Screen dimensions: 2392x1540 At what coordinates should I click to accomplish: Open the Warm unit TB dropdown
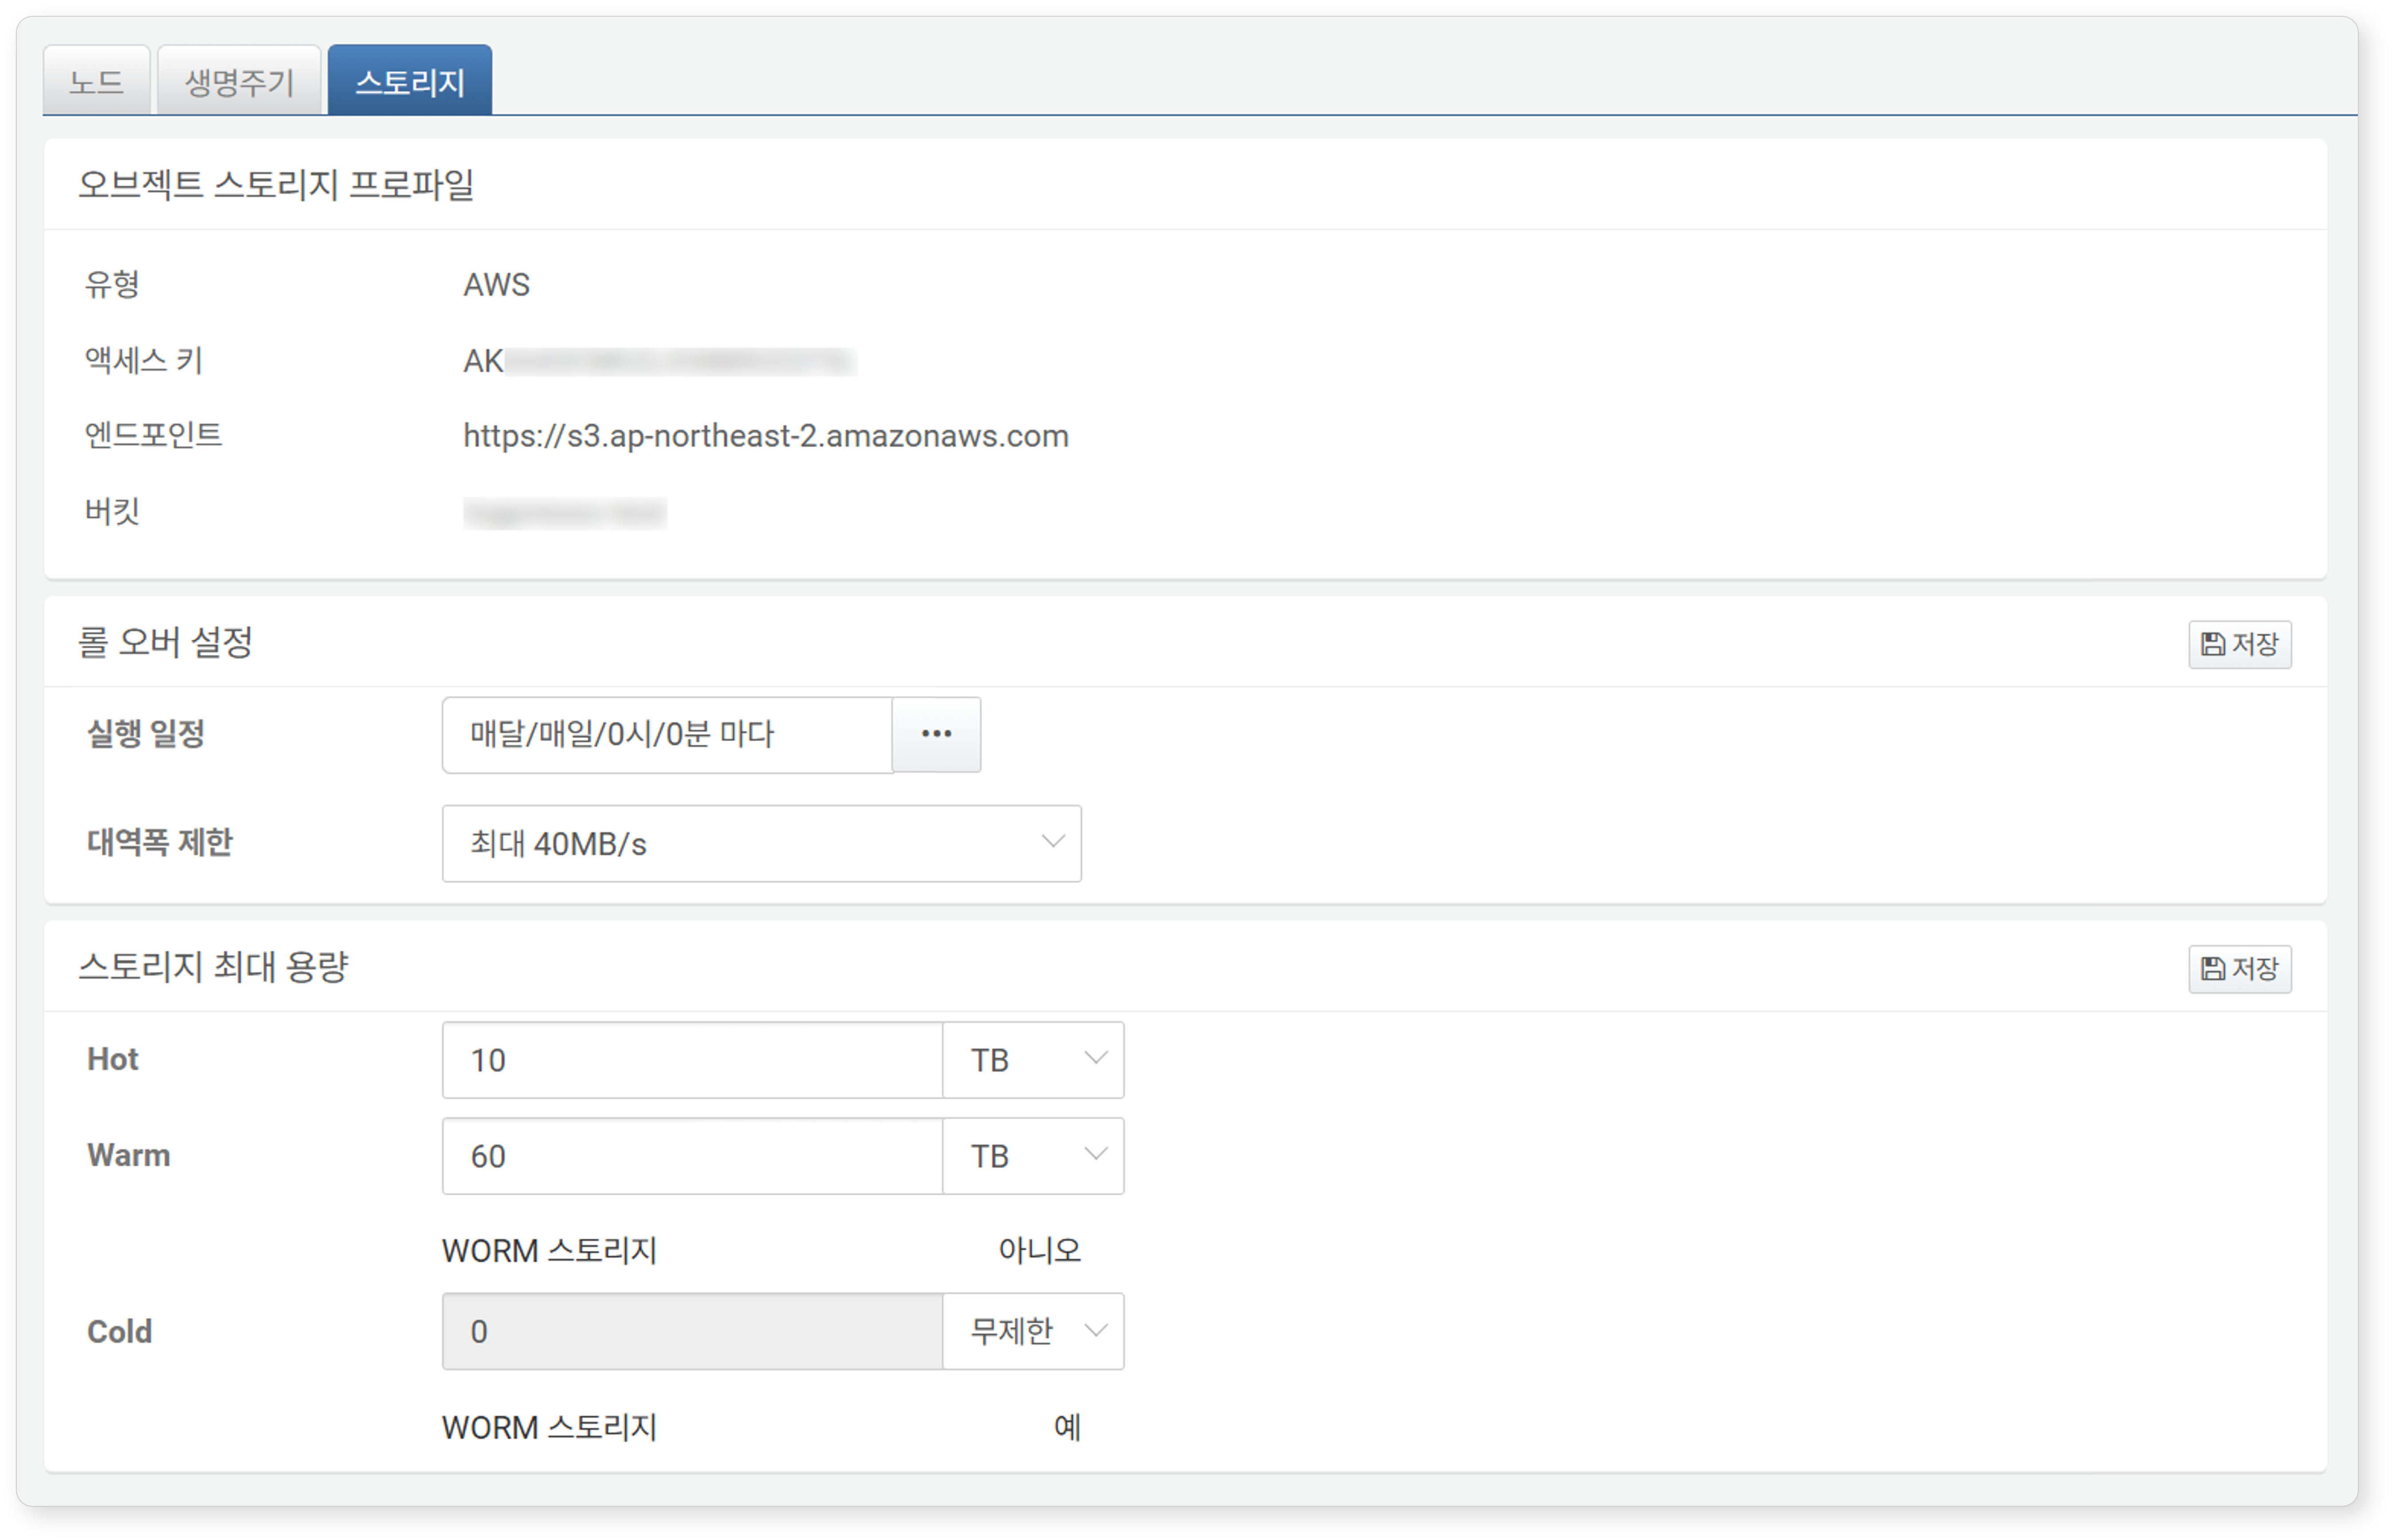tap(1033, 1156)
